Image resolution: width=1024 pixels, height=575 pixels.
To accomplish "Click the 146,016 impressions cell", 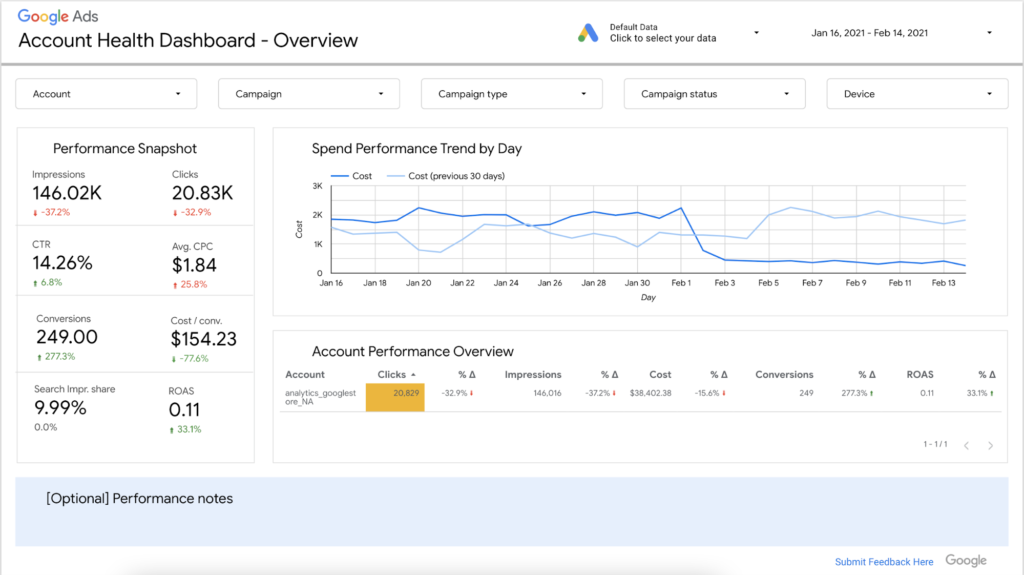I will tap(547, 393).
